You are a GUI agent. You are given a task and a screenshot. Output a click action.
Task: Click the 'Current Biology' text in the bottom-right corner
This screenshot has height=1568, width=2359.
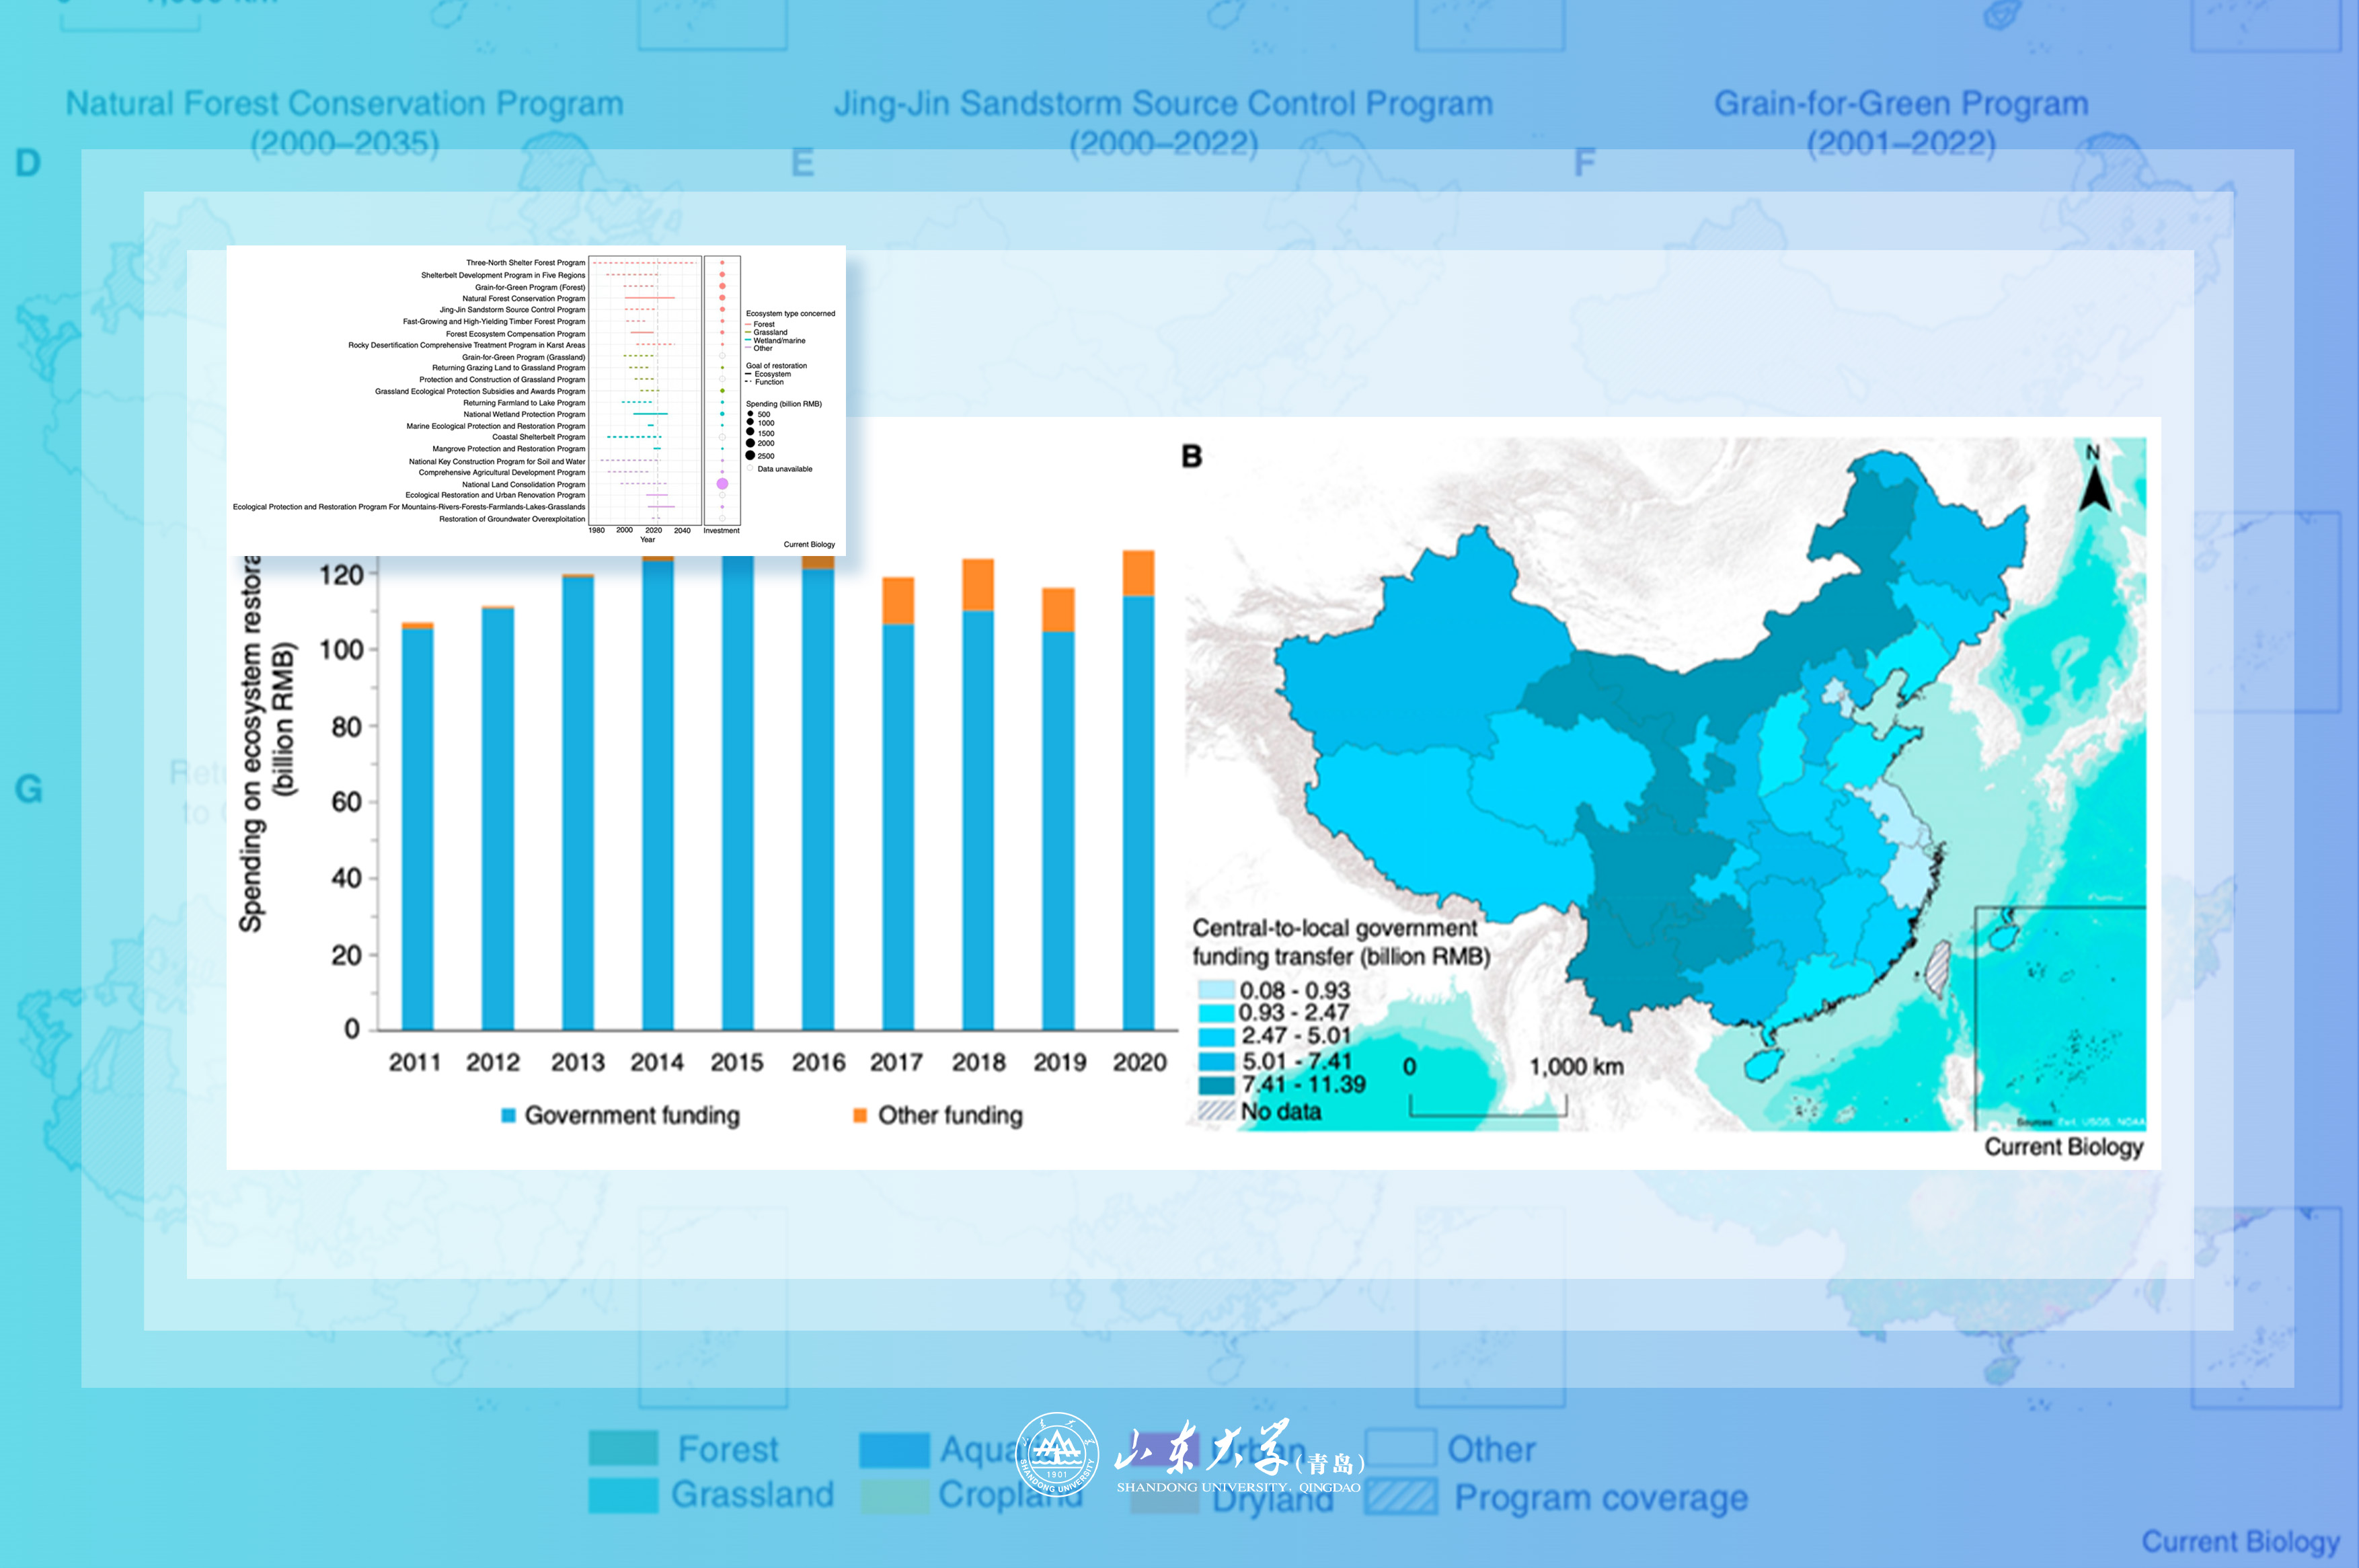point(2240,1542)
